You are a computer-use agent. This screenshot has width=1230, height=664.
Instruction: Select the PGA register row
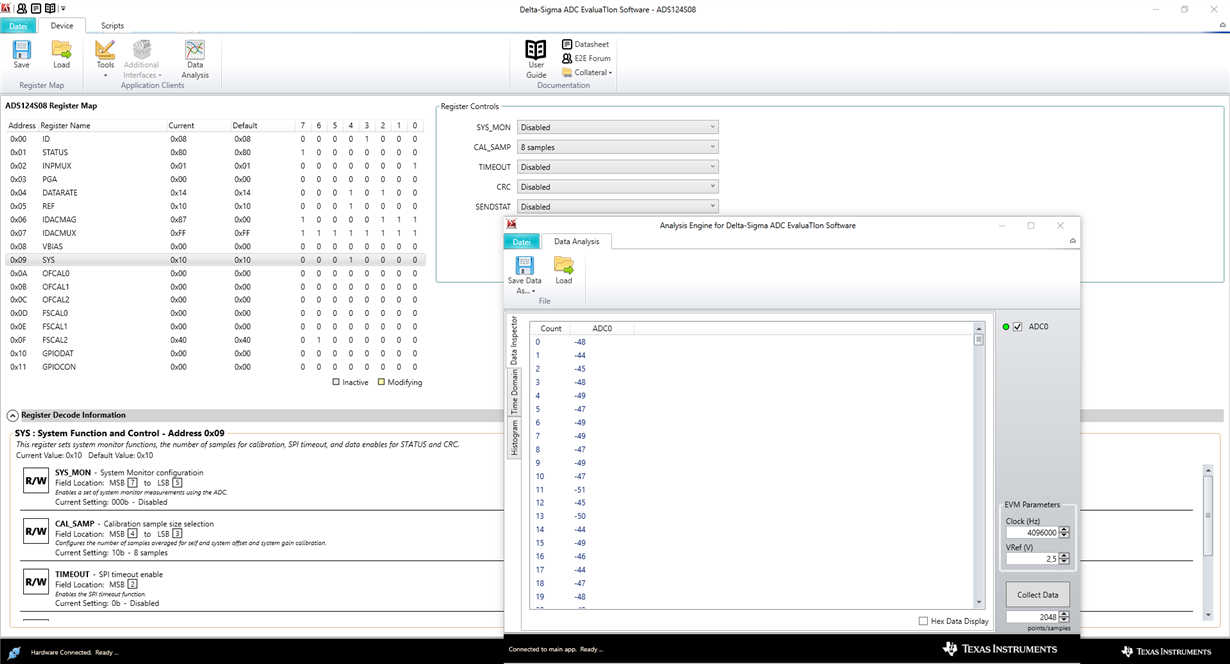coord(215,179)
